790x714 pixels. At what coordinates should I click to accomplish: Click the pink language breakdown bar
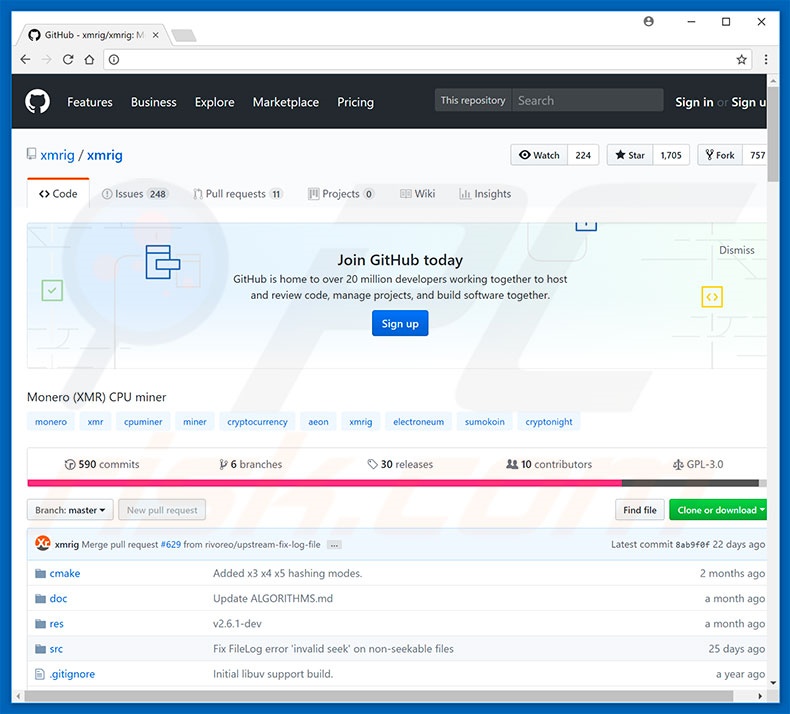[324, 483]
